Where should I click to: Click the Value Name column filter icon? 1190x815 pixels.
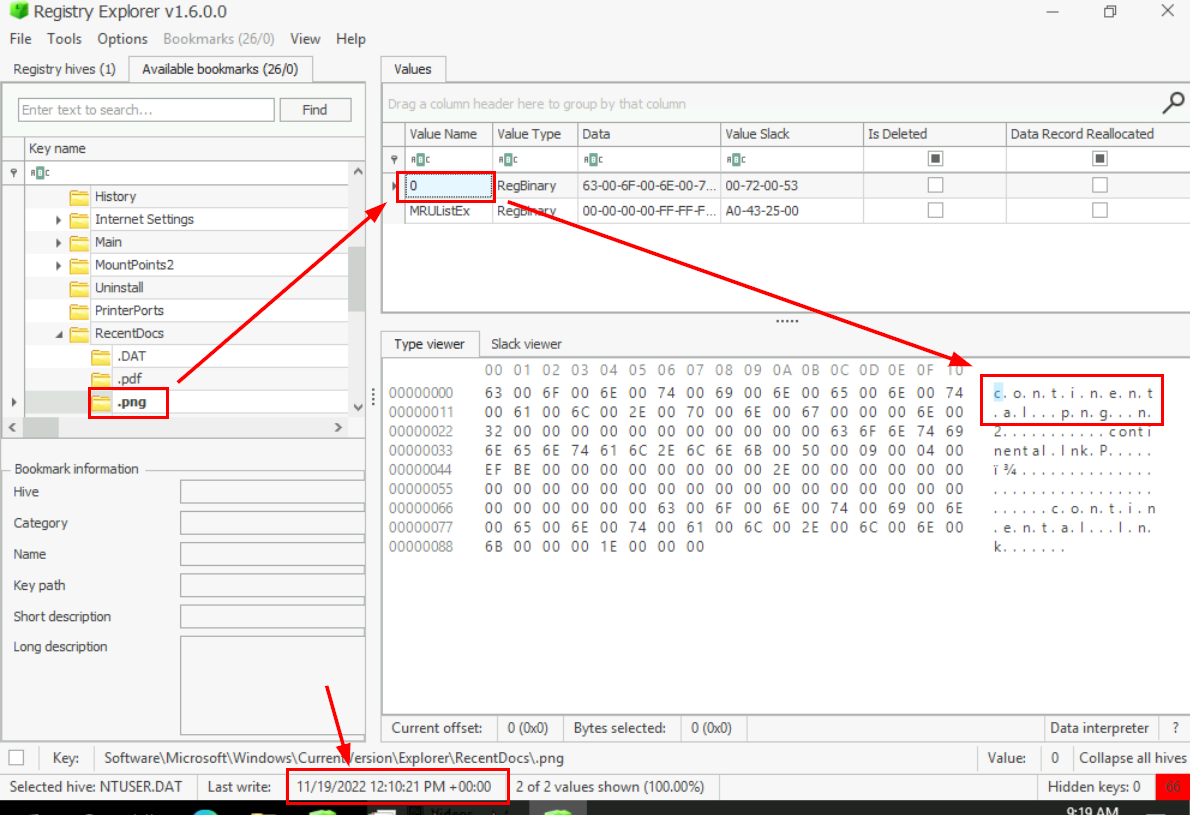click(x=420, y=159)
